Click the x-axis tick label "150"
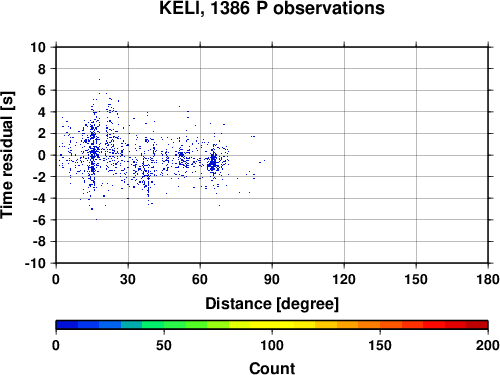500x375 pixels. tap(416, 279)
